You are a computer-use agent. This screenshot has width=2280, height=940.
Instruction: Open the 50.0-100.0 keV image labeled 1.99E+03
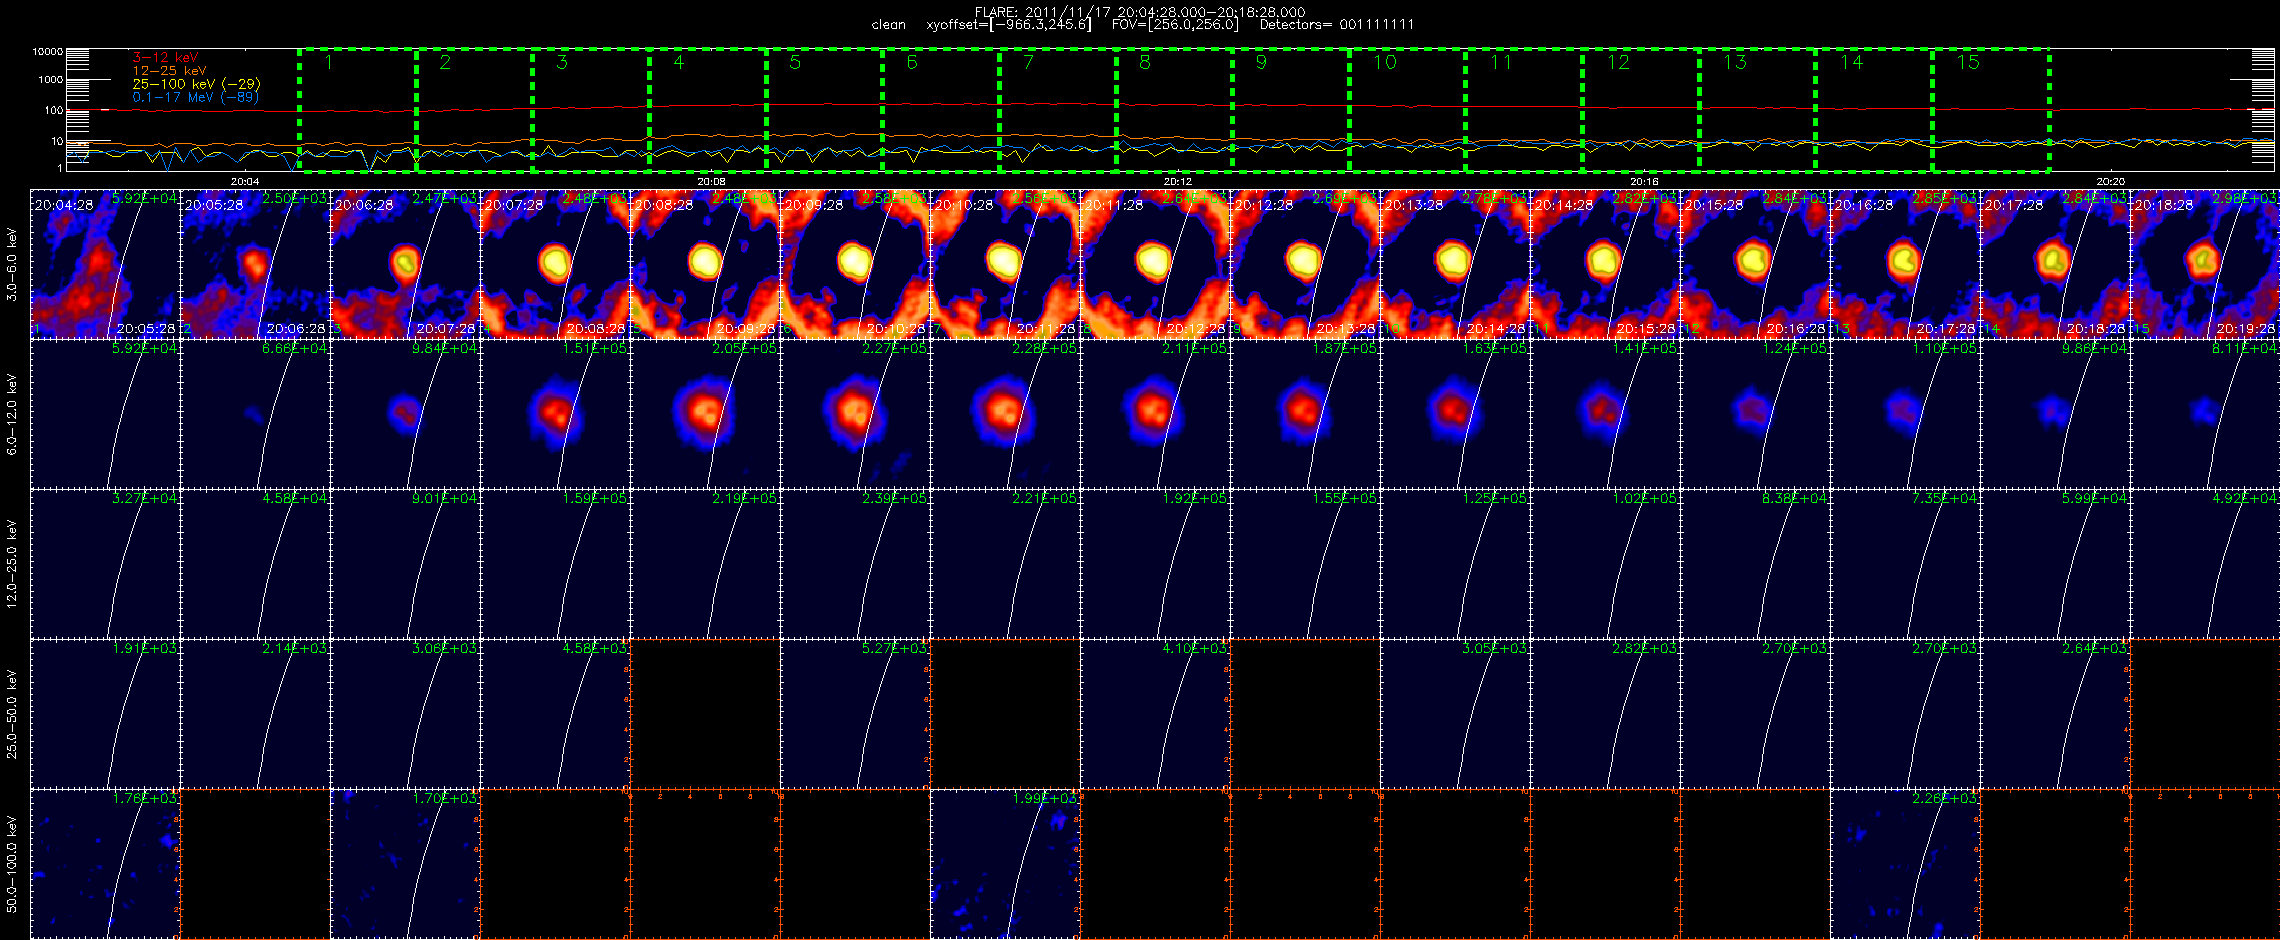coord(1005,864)
